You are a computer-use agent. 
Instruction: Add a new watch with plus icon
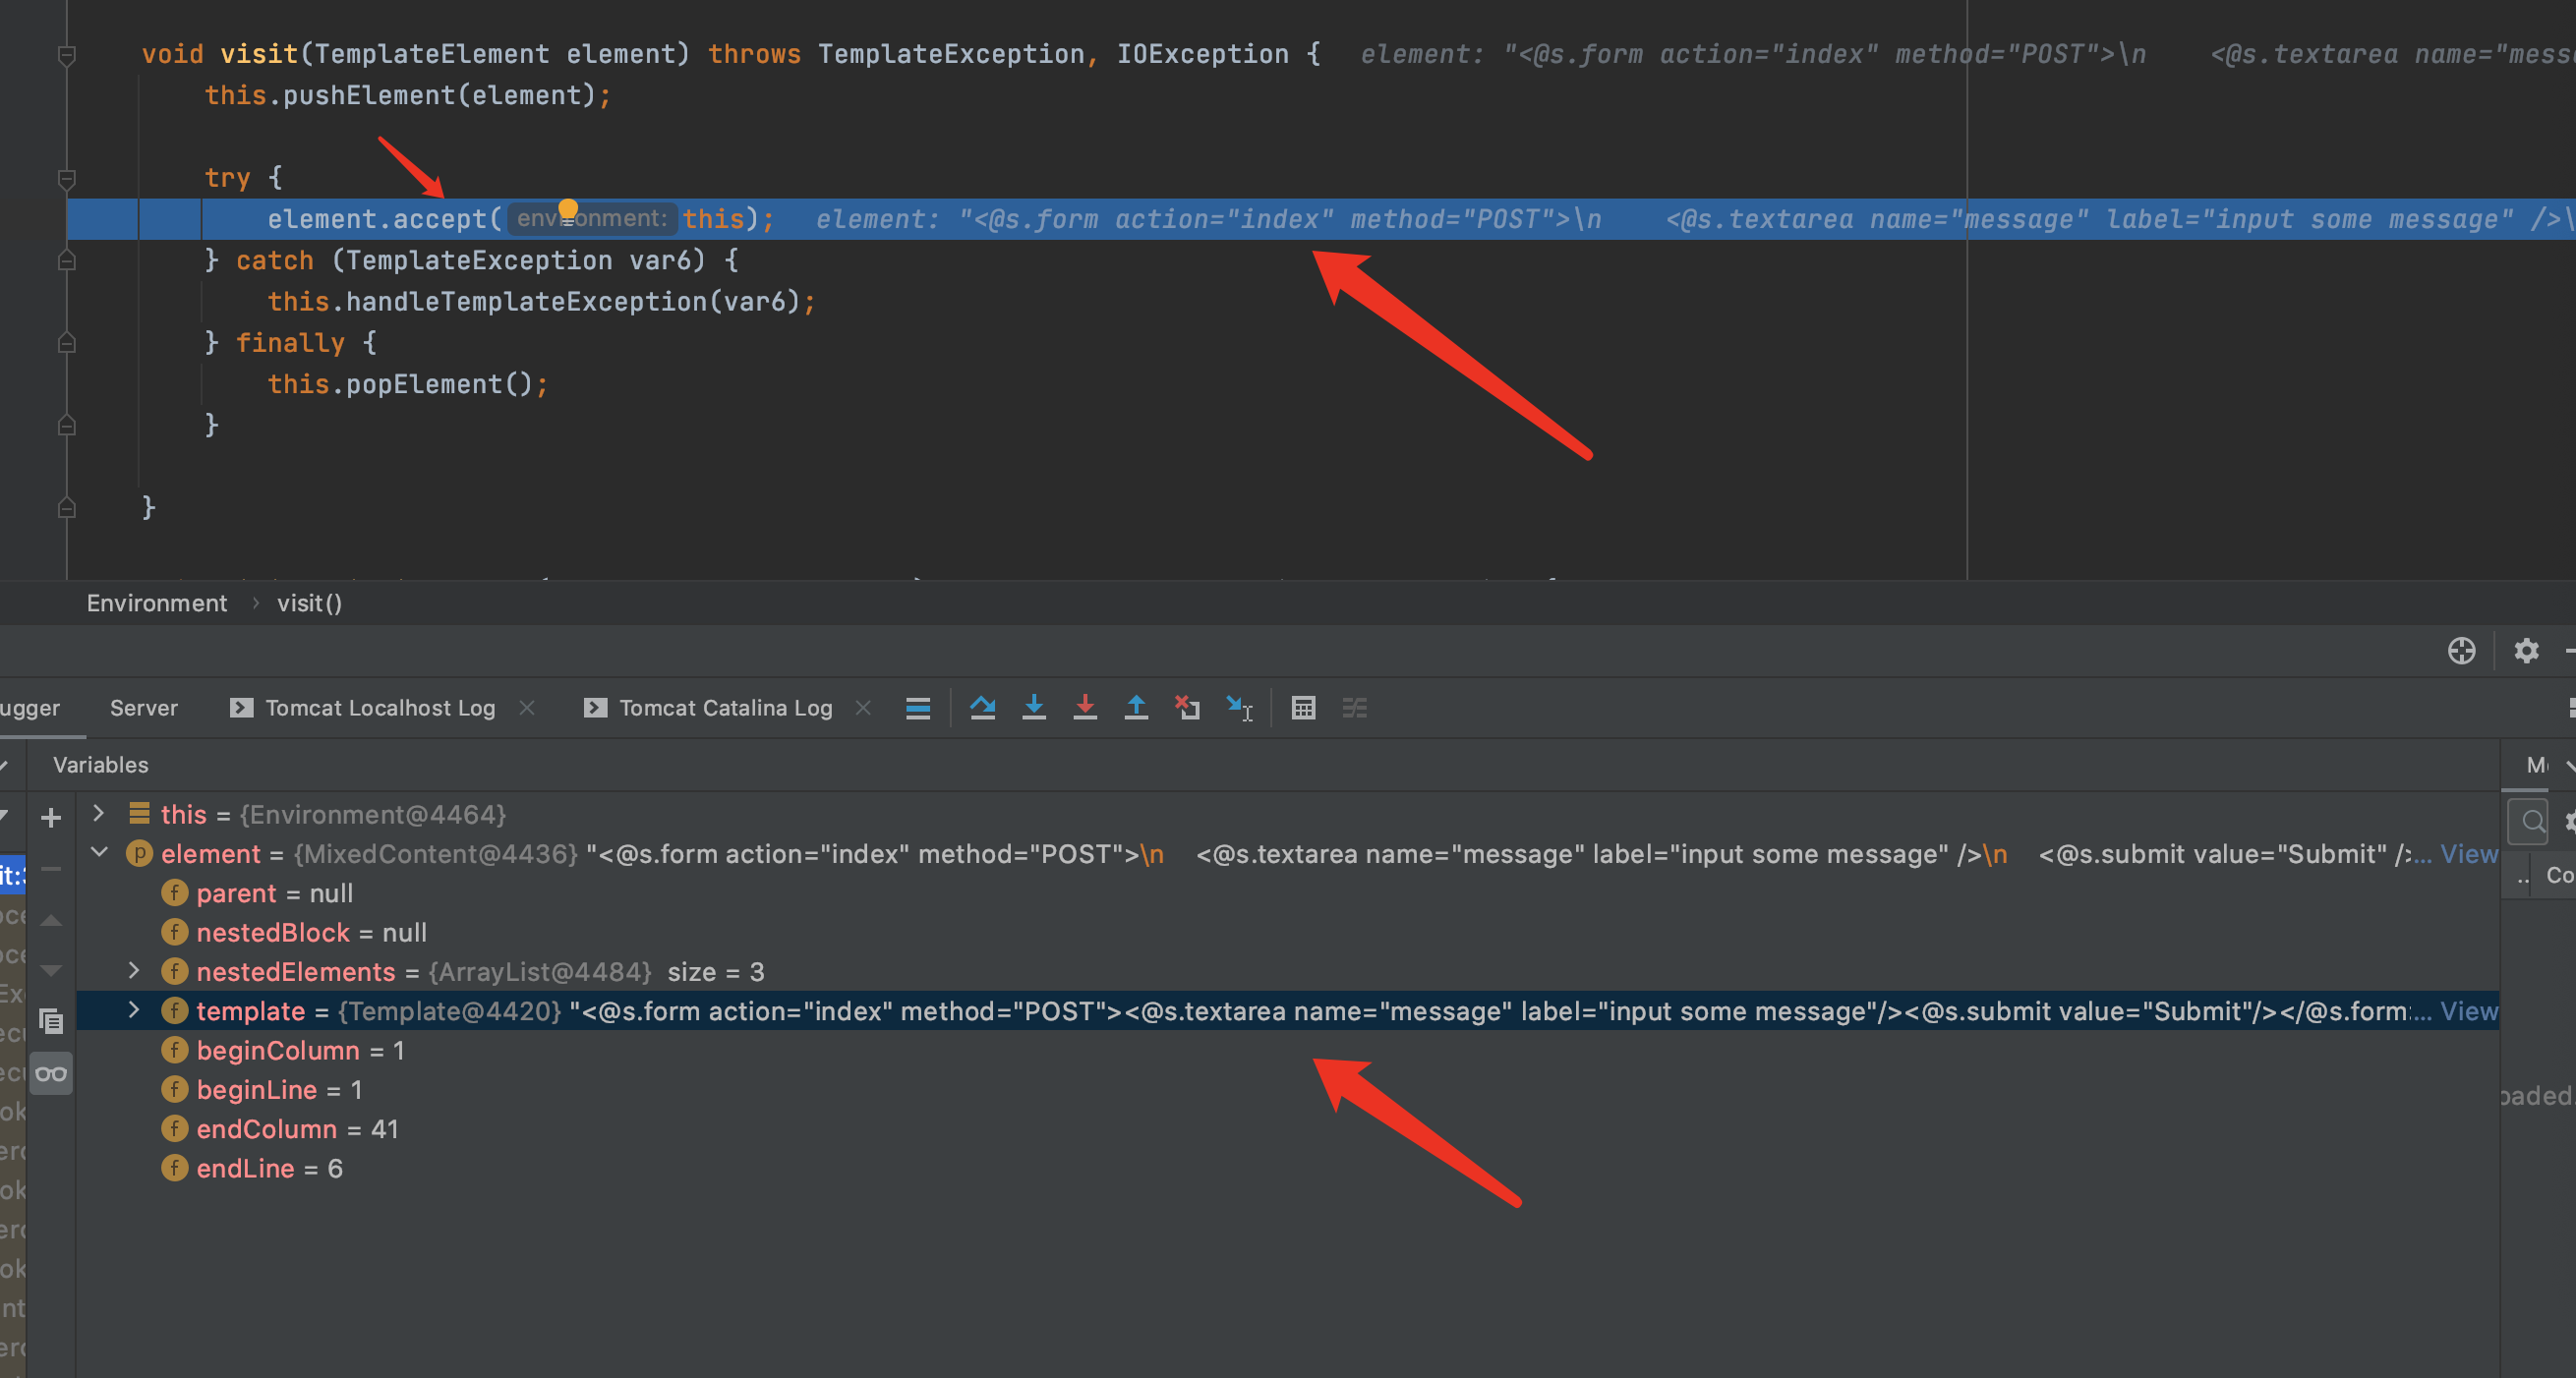tap(51, 818)
